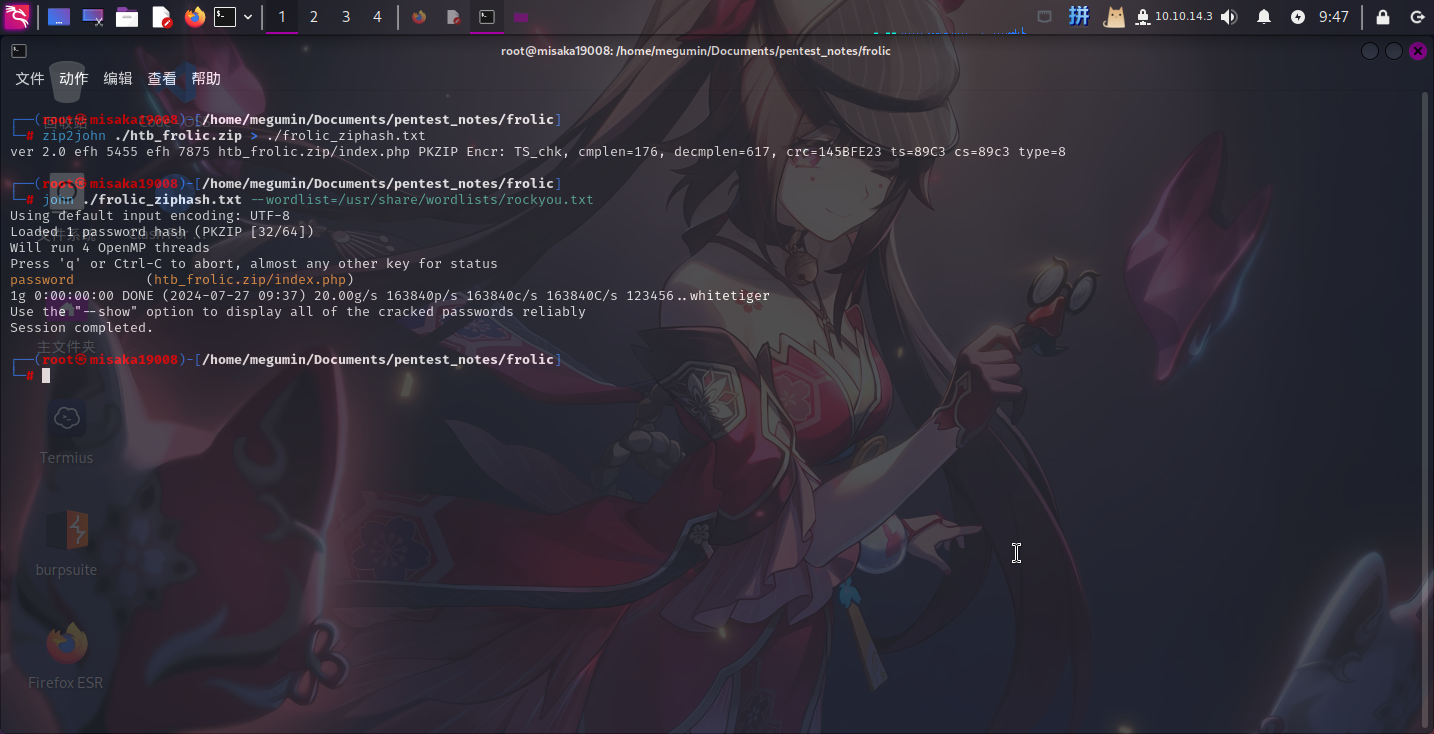This screenshot has height=734, width=1434.
Task: Click the cat tray icon
Action: coord(1114,17)
